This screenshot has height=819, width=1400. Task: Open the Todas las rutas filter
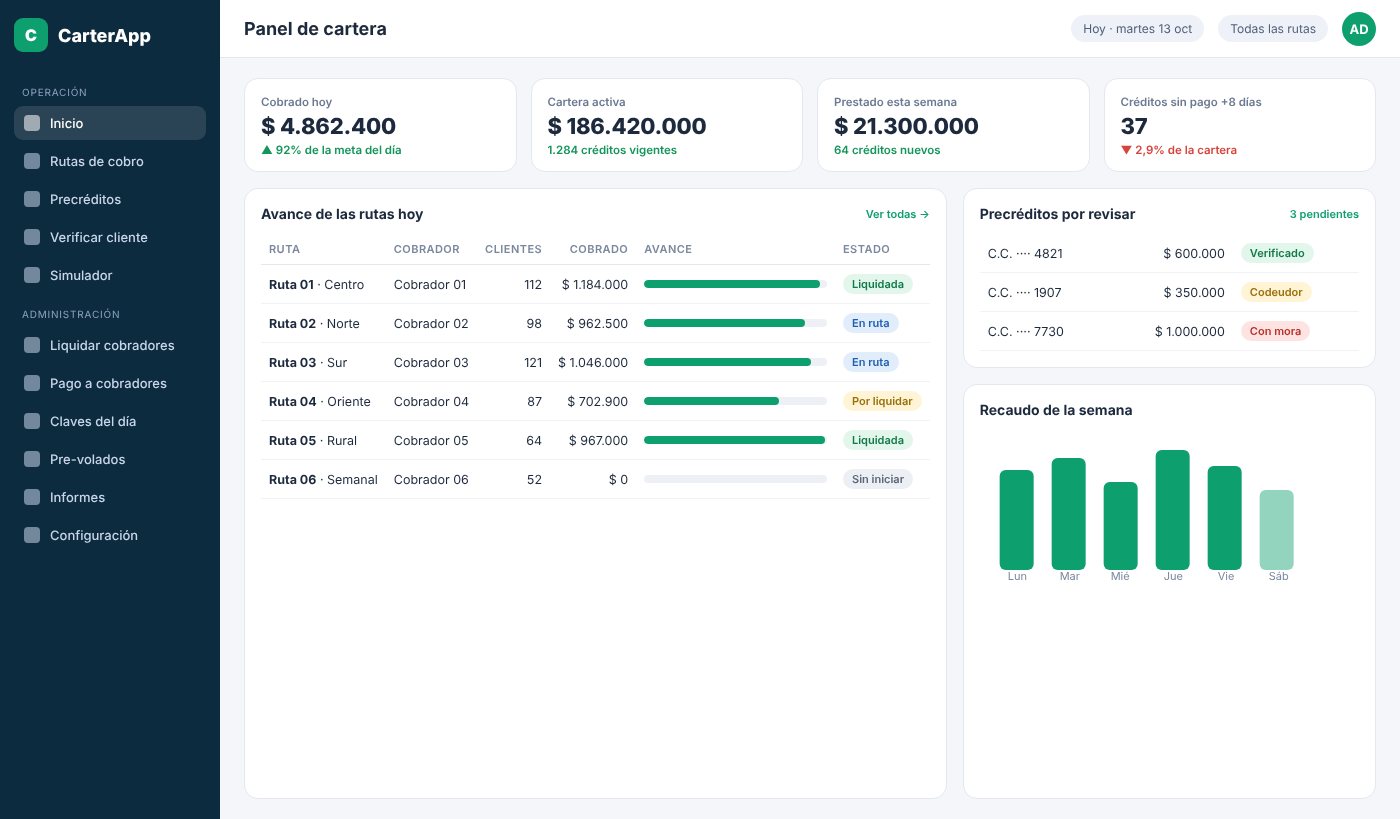point(1273,29)
